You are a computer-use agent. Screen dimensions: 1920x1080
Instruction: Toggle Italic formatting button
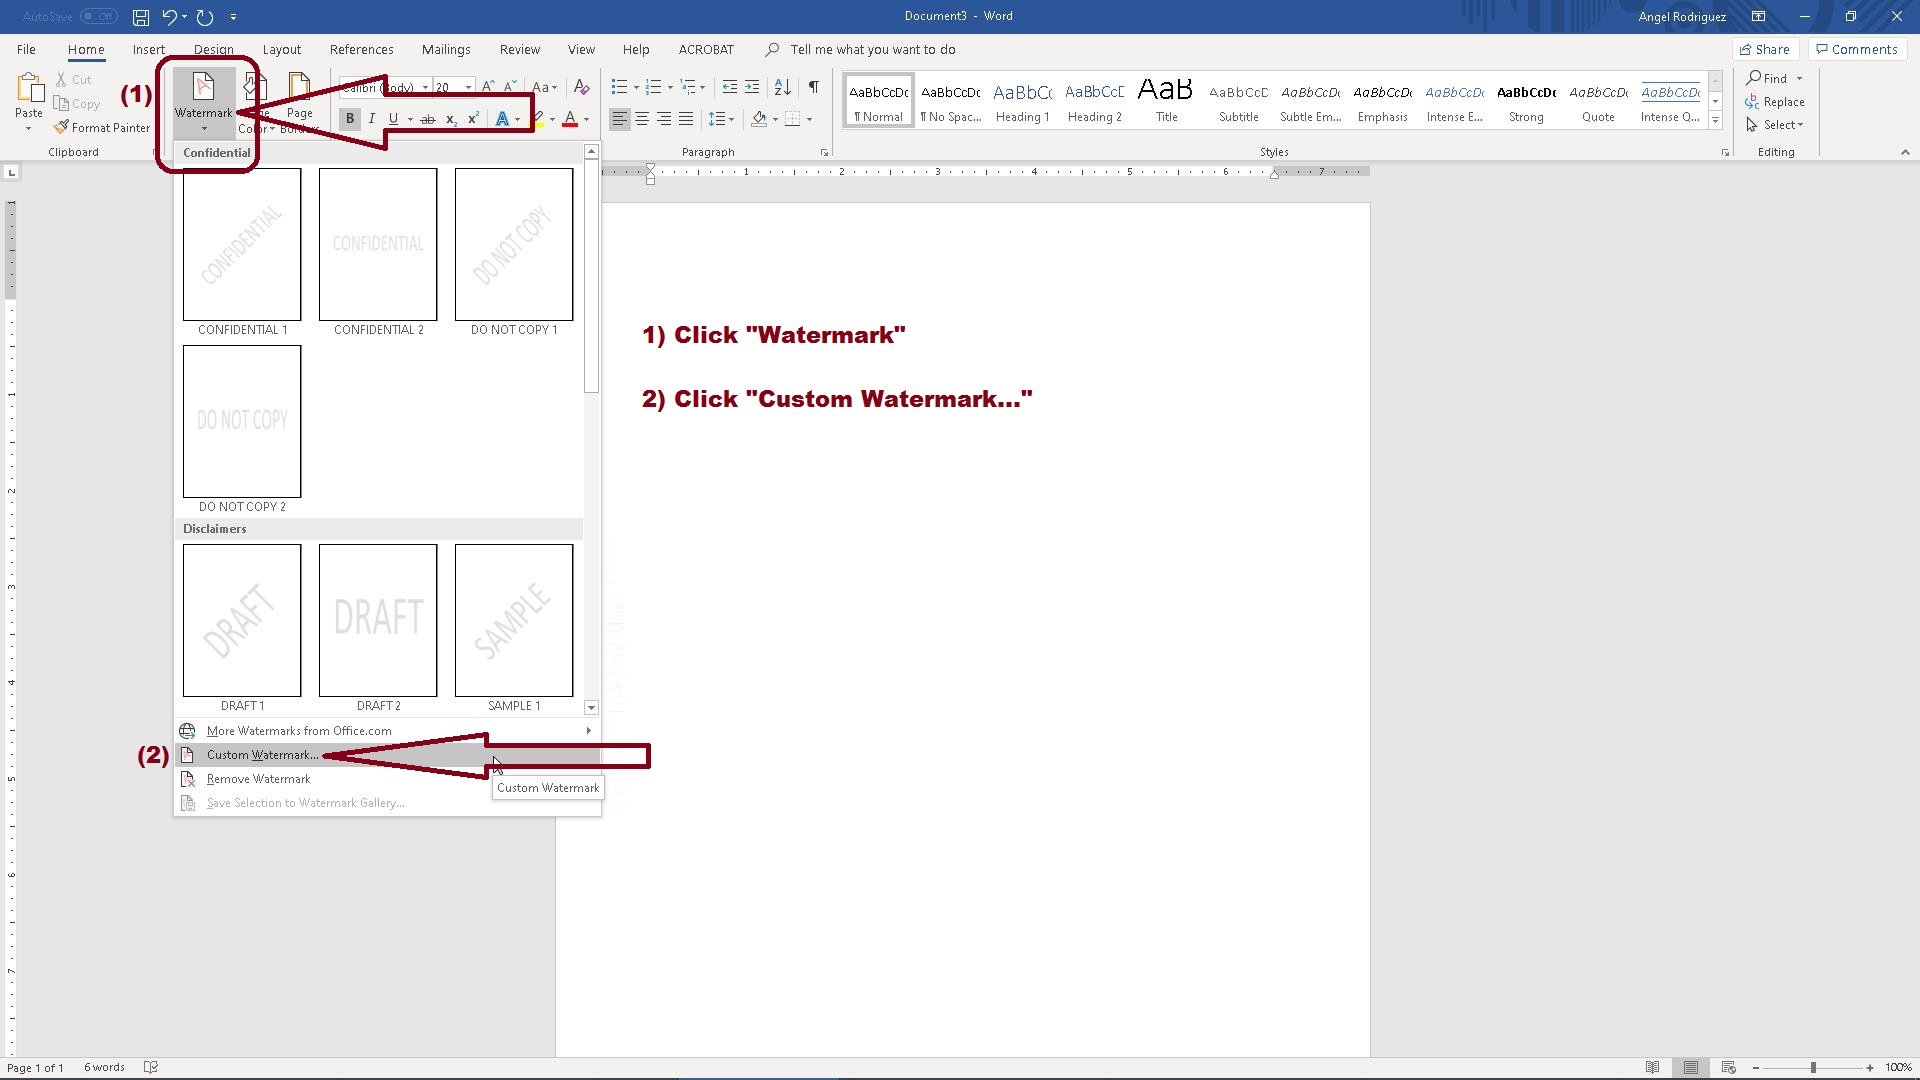(372, 119)
